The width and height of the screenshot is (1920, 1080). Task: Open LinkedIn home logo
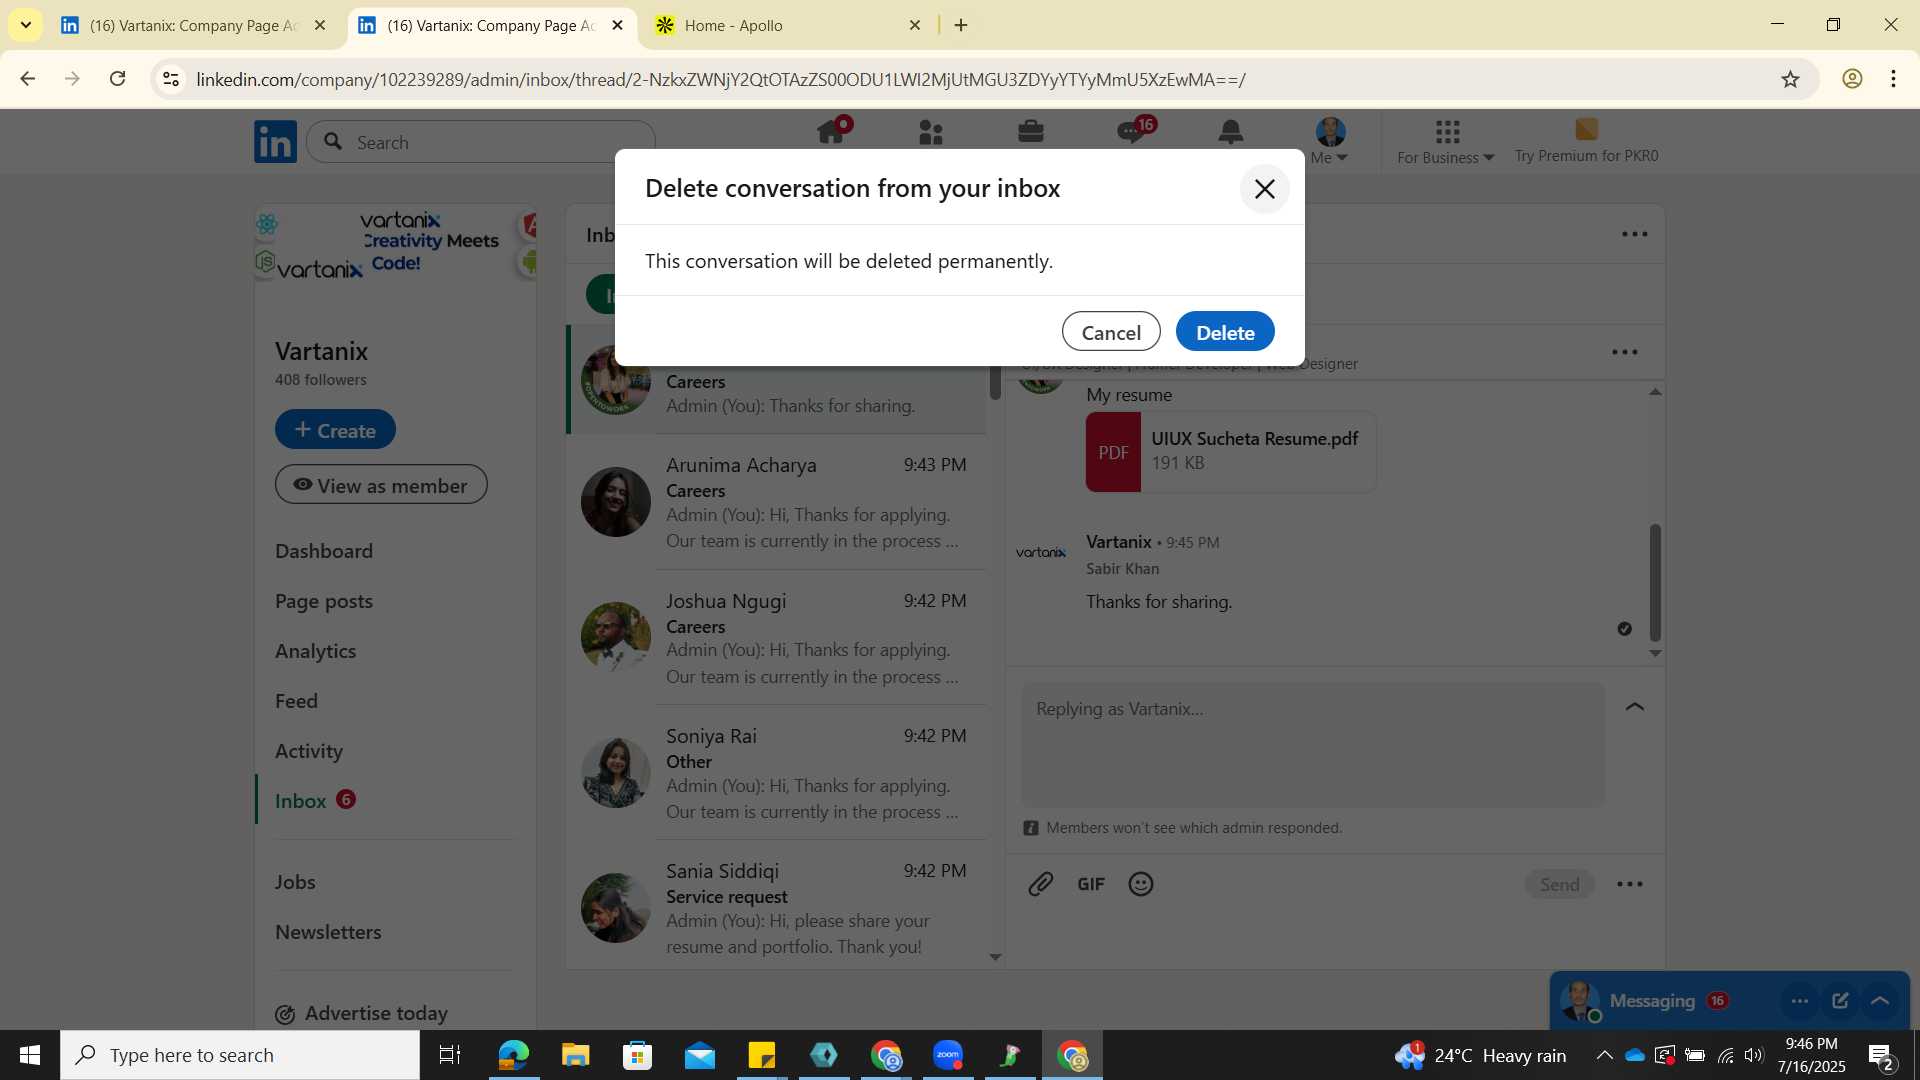tap(275, 142)
